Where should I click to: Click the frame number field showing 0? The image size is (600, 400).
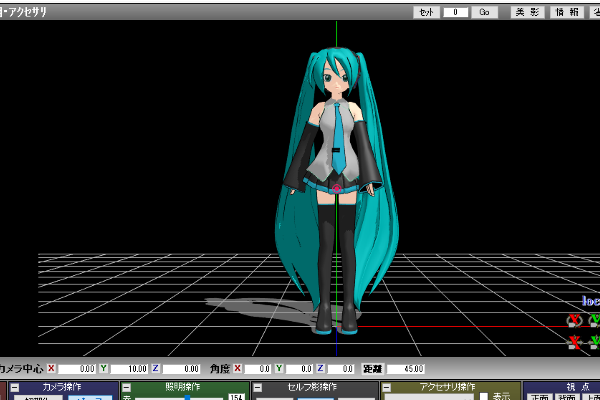point(455,12)
